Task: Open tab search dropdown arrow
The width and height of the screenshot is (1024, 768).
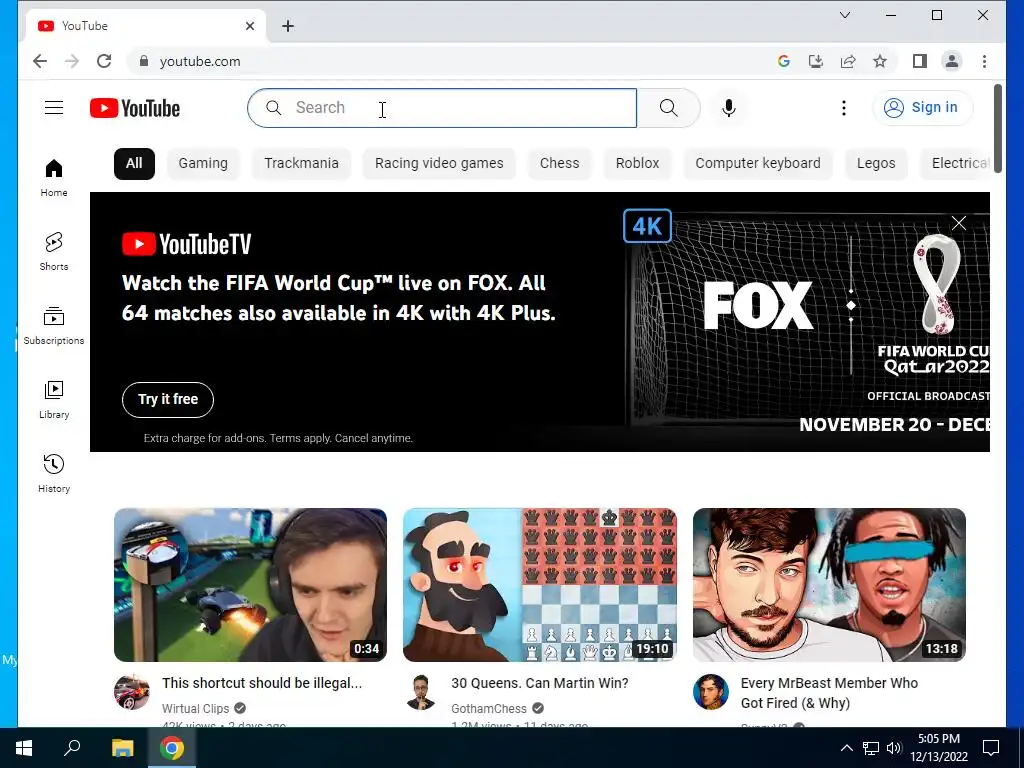Action: click(x=844, y=15)
